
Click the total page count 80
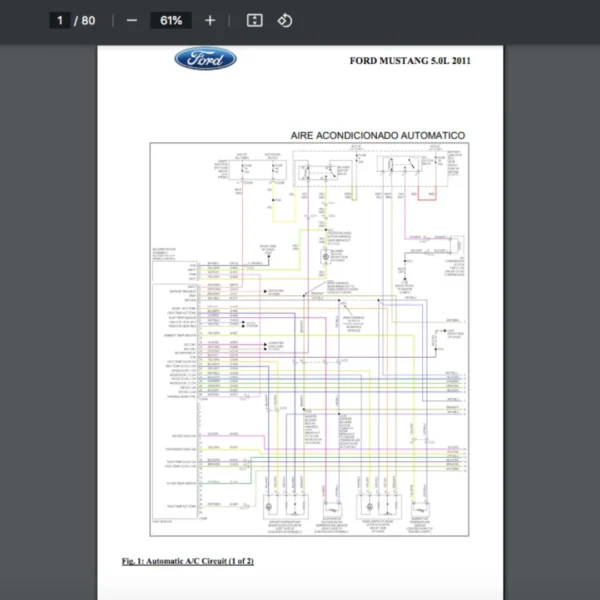(89, 20)
